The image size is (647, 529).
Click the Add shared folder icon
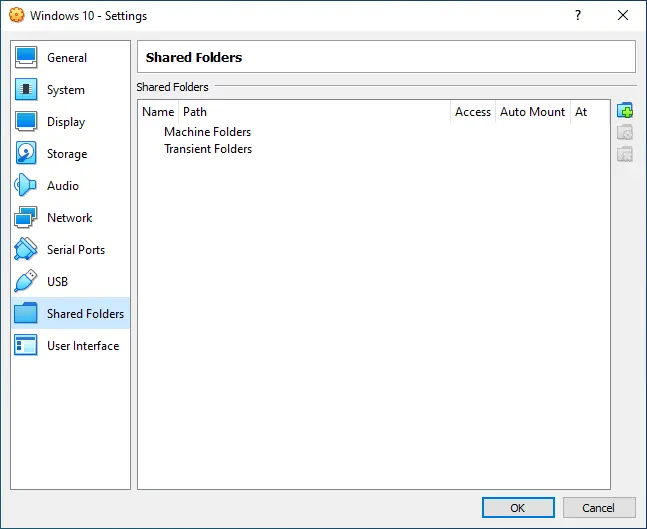pyautogui.click(x=625, y=111)
